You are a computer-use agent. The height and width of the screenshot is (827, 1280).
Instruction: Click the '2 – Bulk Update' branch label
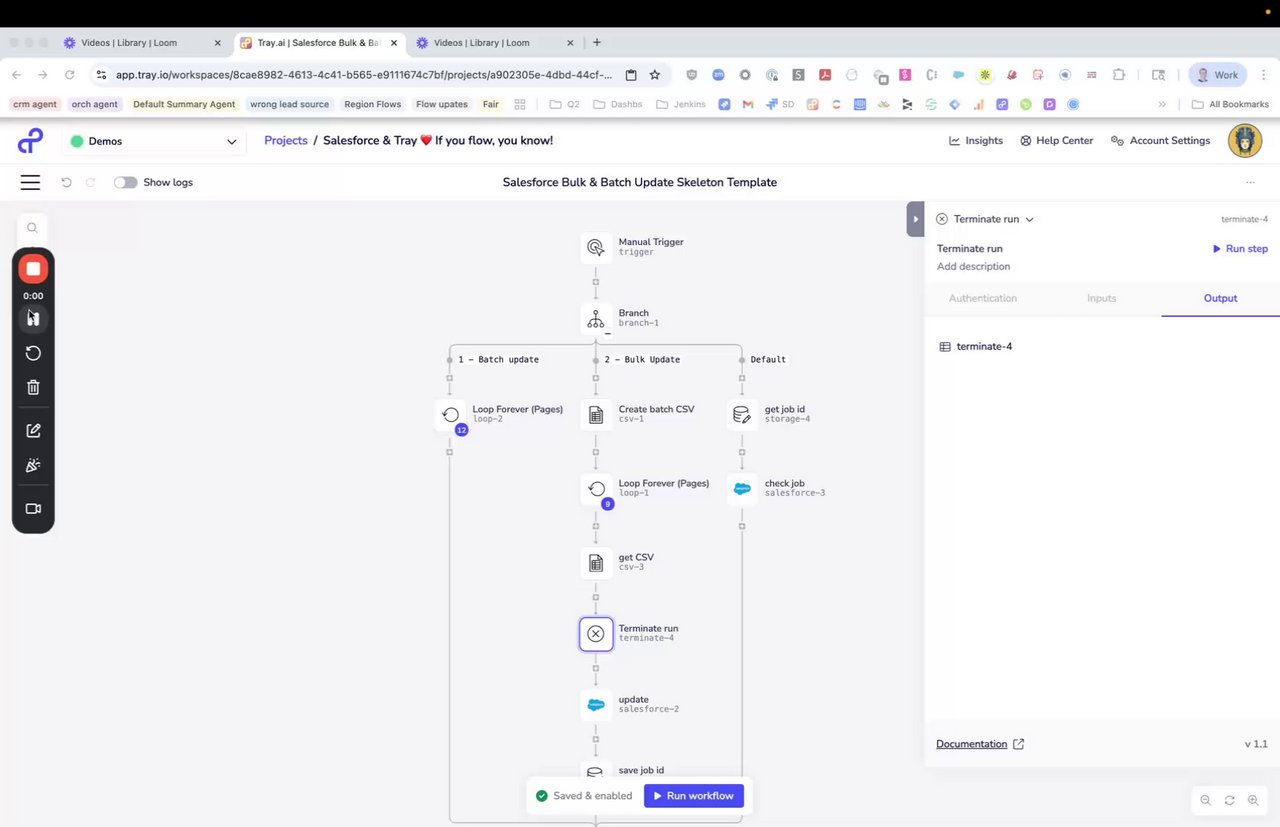click(x=642, y=359)
